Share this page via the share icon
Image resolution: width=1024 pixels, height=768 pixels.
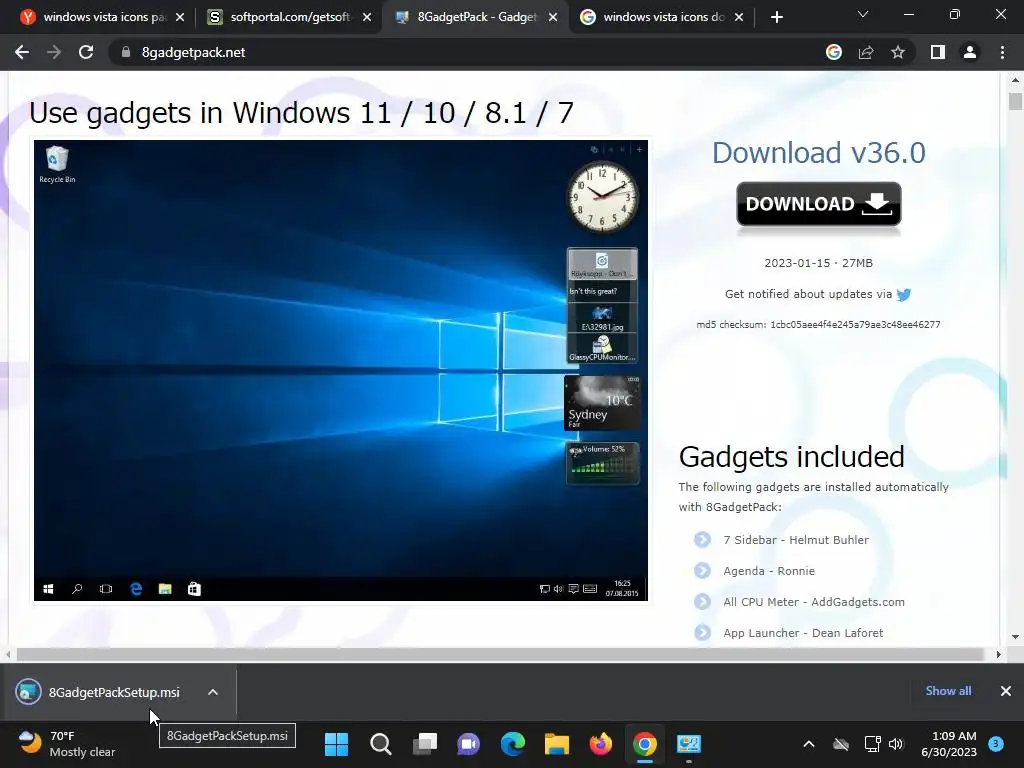click(866, 52)
